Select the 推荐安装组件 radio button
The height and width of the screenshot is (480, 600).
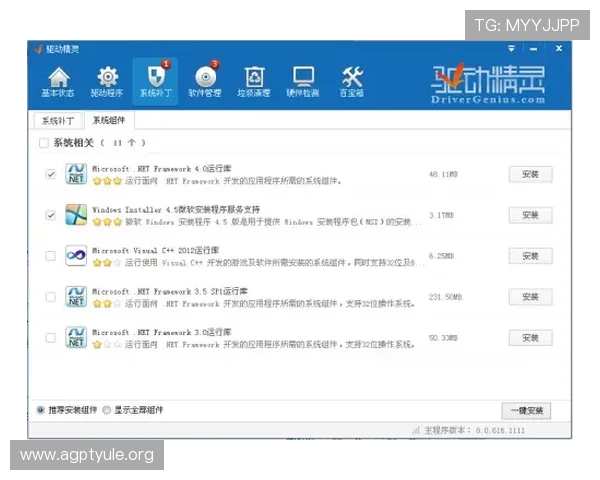coord(41,410)
